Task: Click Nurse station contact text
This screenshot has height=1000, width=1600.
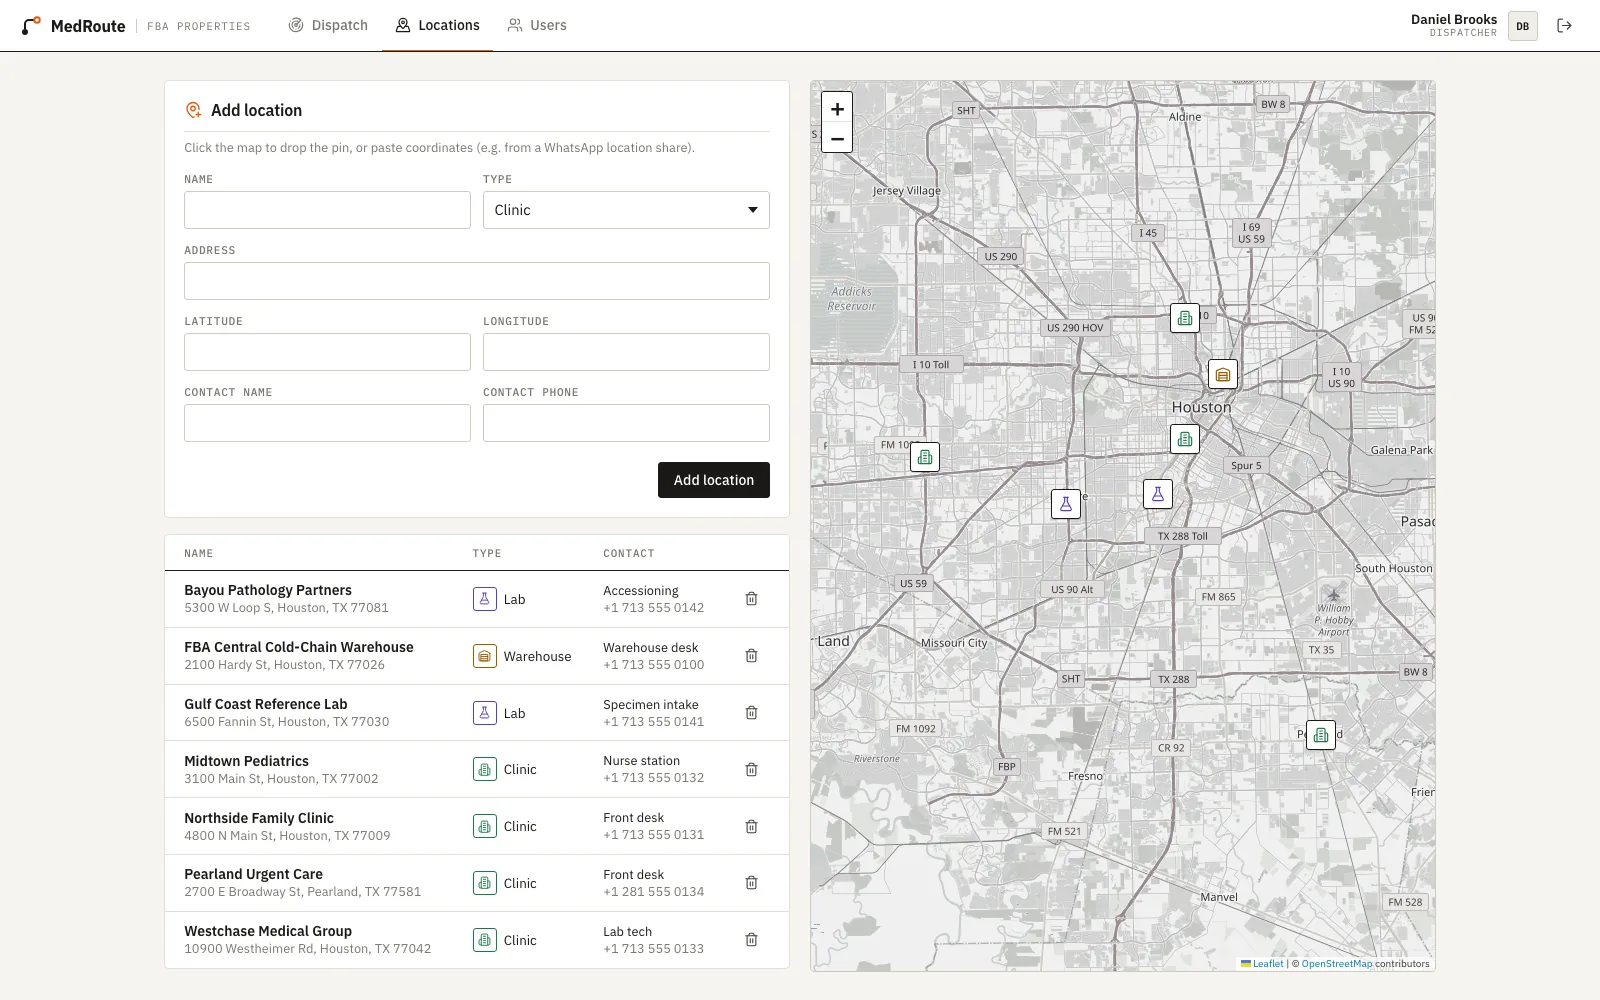Action: tap(641, 761)
